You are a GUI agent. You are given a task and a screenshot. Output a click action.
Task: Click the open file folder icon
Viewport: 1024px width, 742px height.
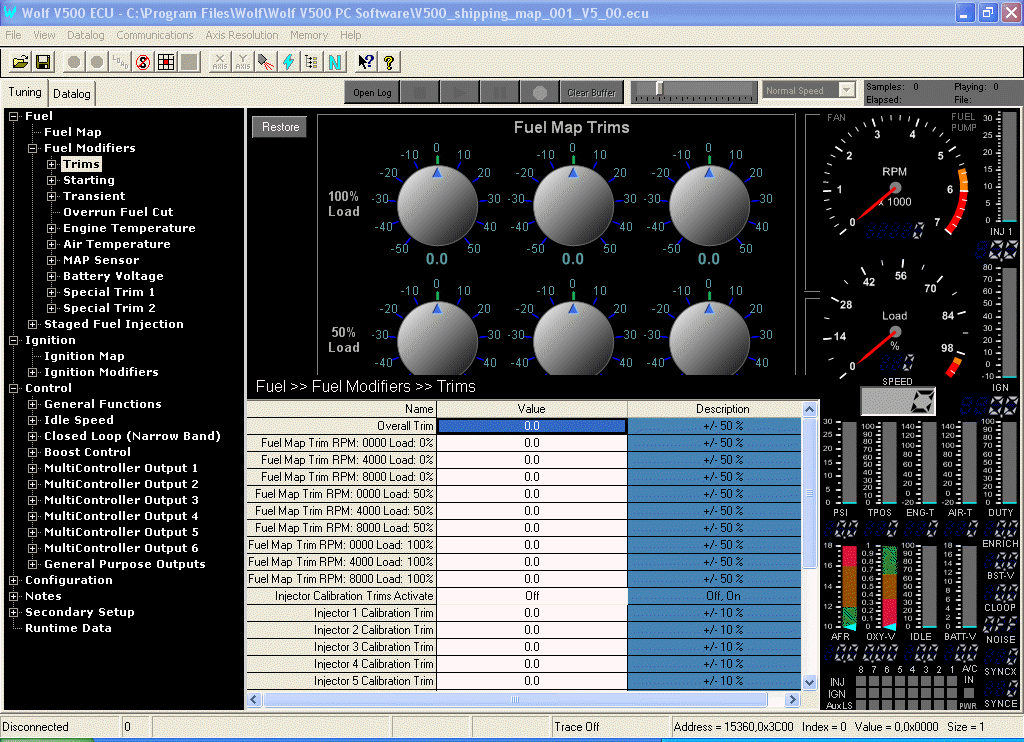click(20, 62)
